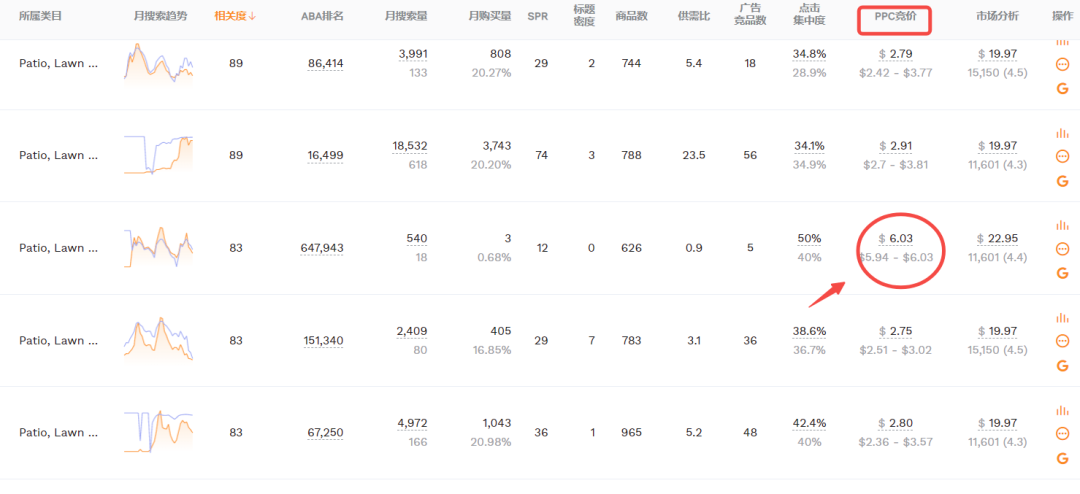
Task: Open the search trend chart in the 86,414 row
Action: [159, 64]
